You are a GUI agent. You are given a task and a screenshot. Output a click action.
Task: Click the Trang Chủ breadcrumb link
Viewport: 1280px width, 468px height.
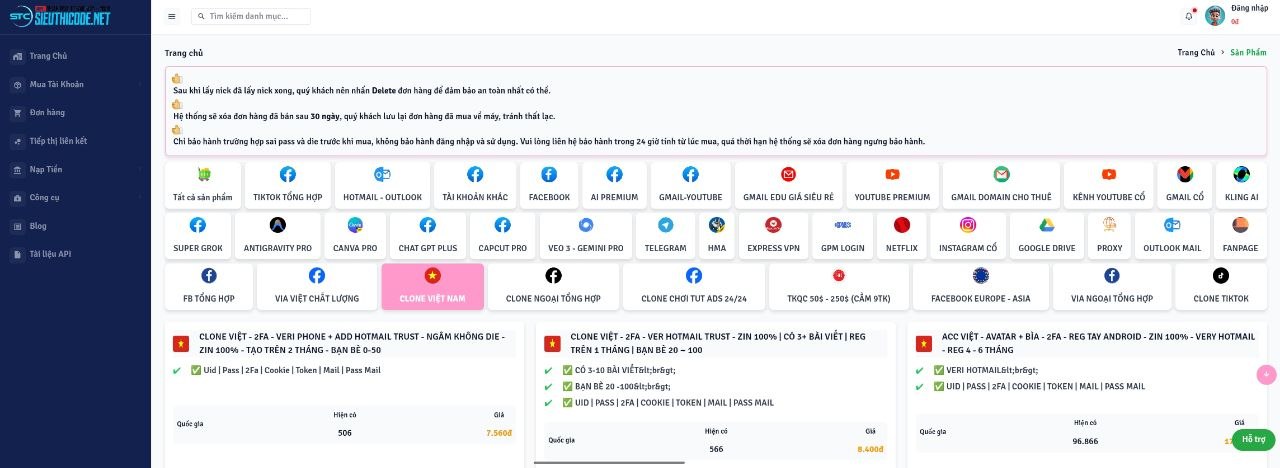tap(1196, 52)
